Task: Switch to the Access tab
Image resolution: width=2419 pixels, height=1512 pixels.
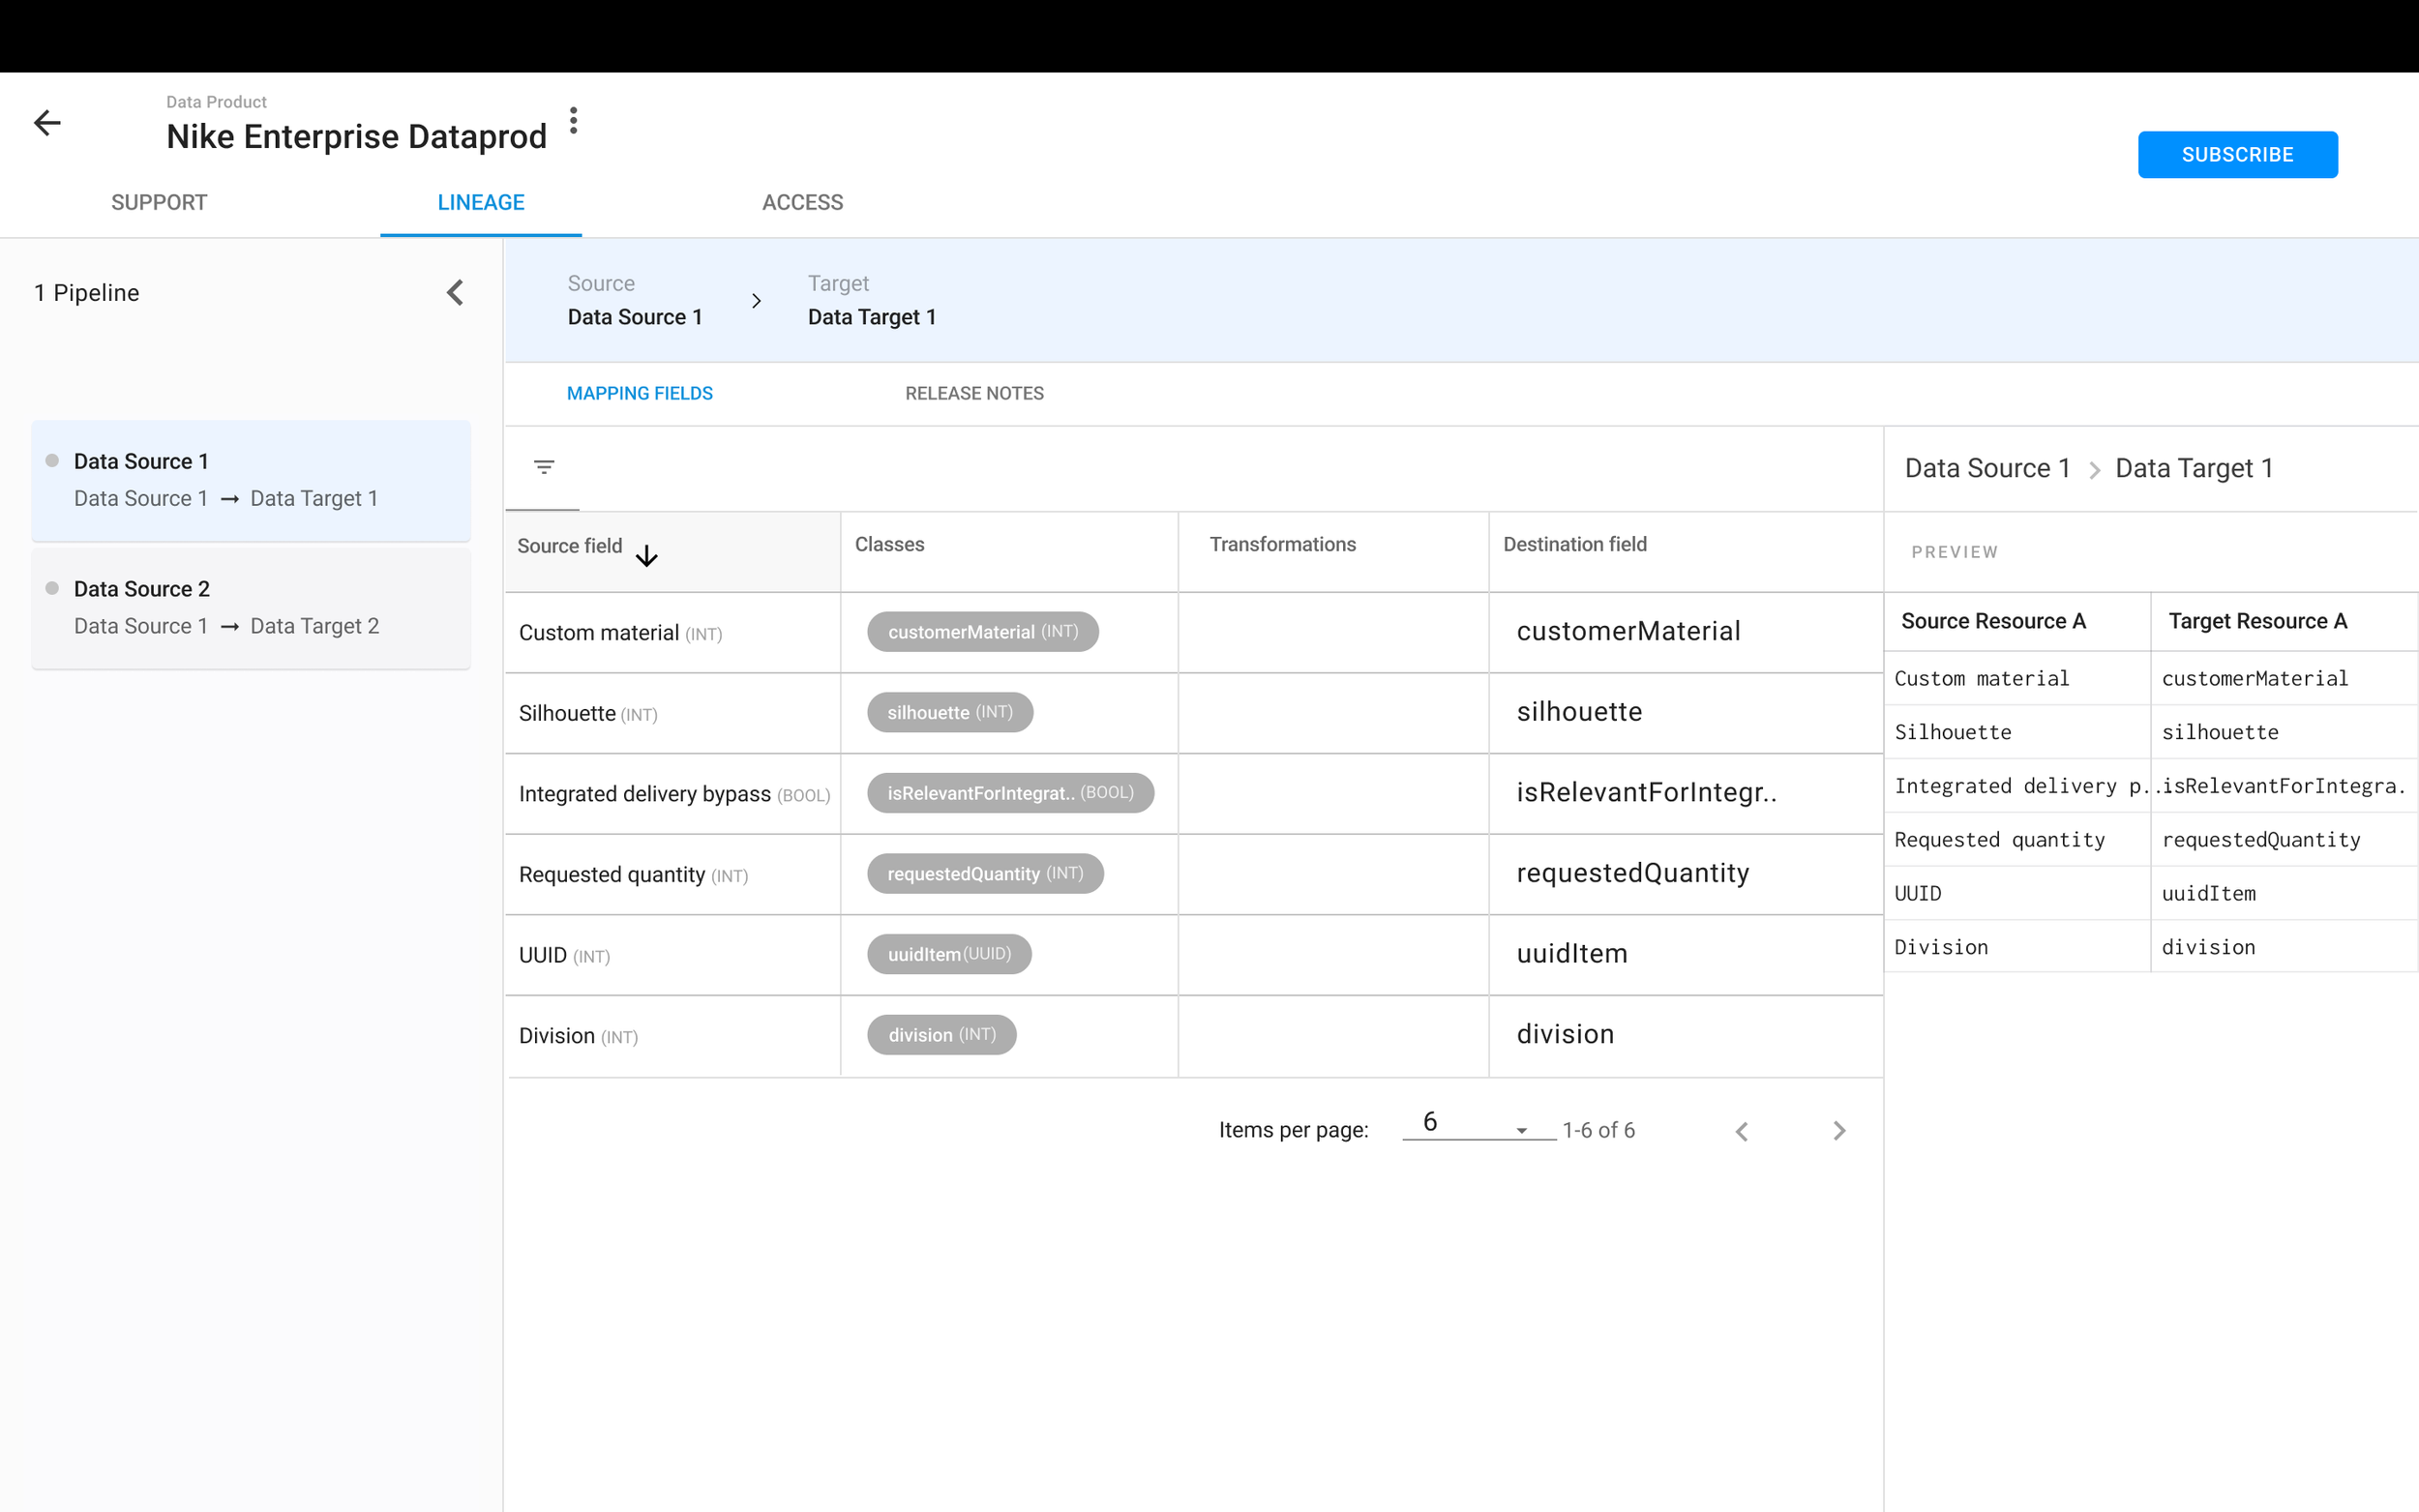Action: coord(802,202)
